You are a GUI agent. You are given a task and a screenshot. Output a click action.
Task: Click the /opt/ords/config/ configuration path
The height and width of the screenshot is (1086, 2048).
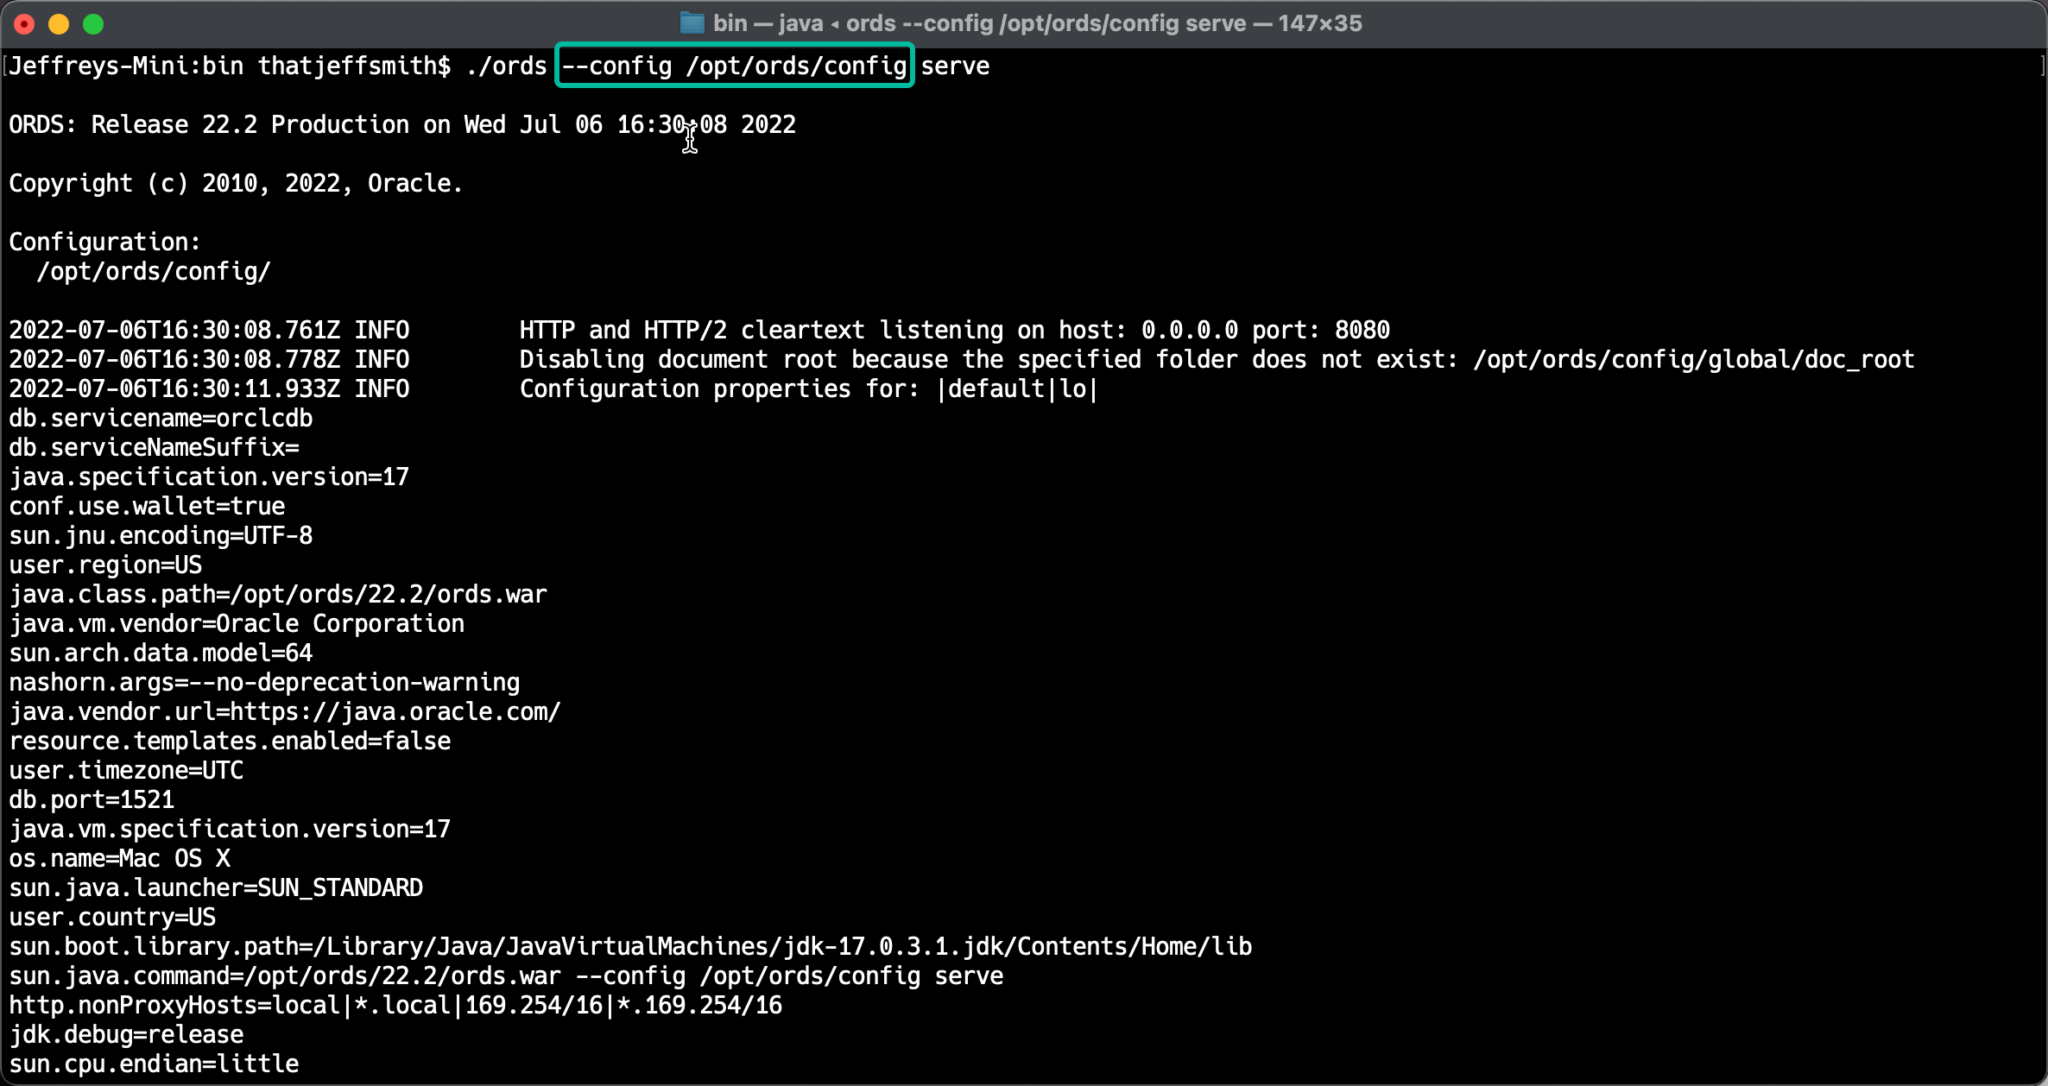[x=152, y=270]
